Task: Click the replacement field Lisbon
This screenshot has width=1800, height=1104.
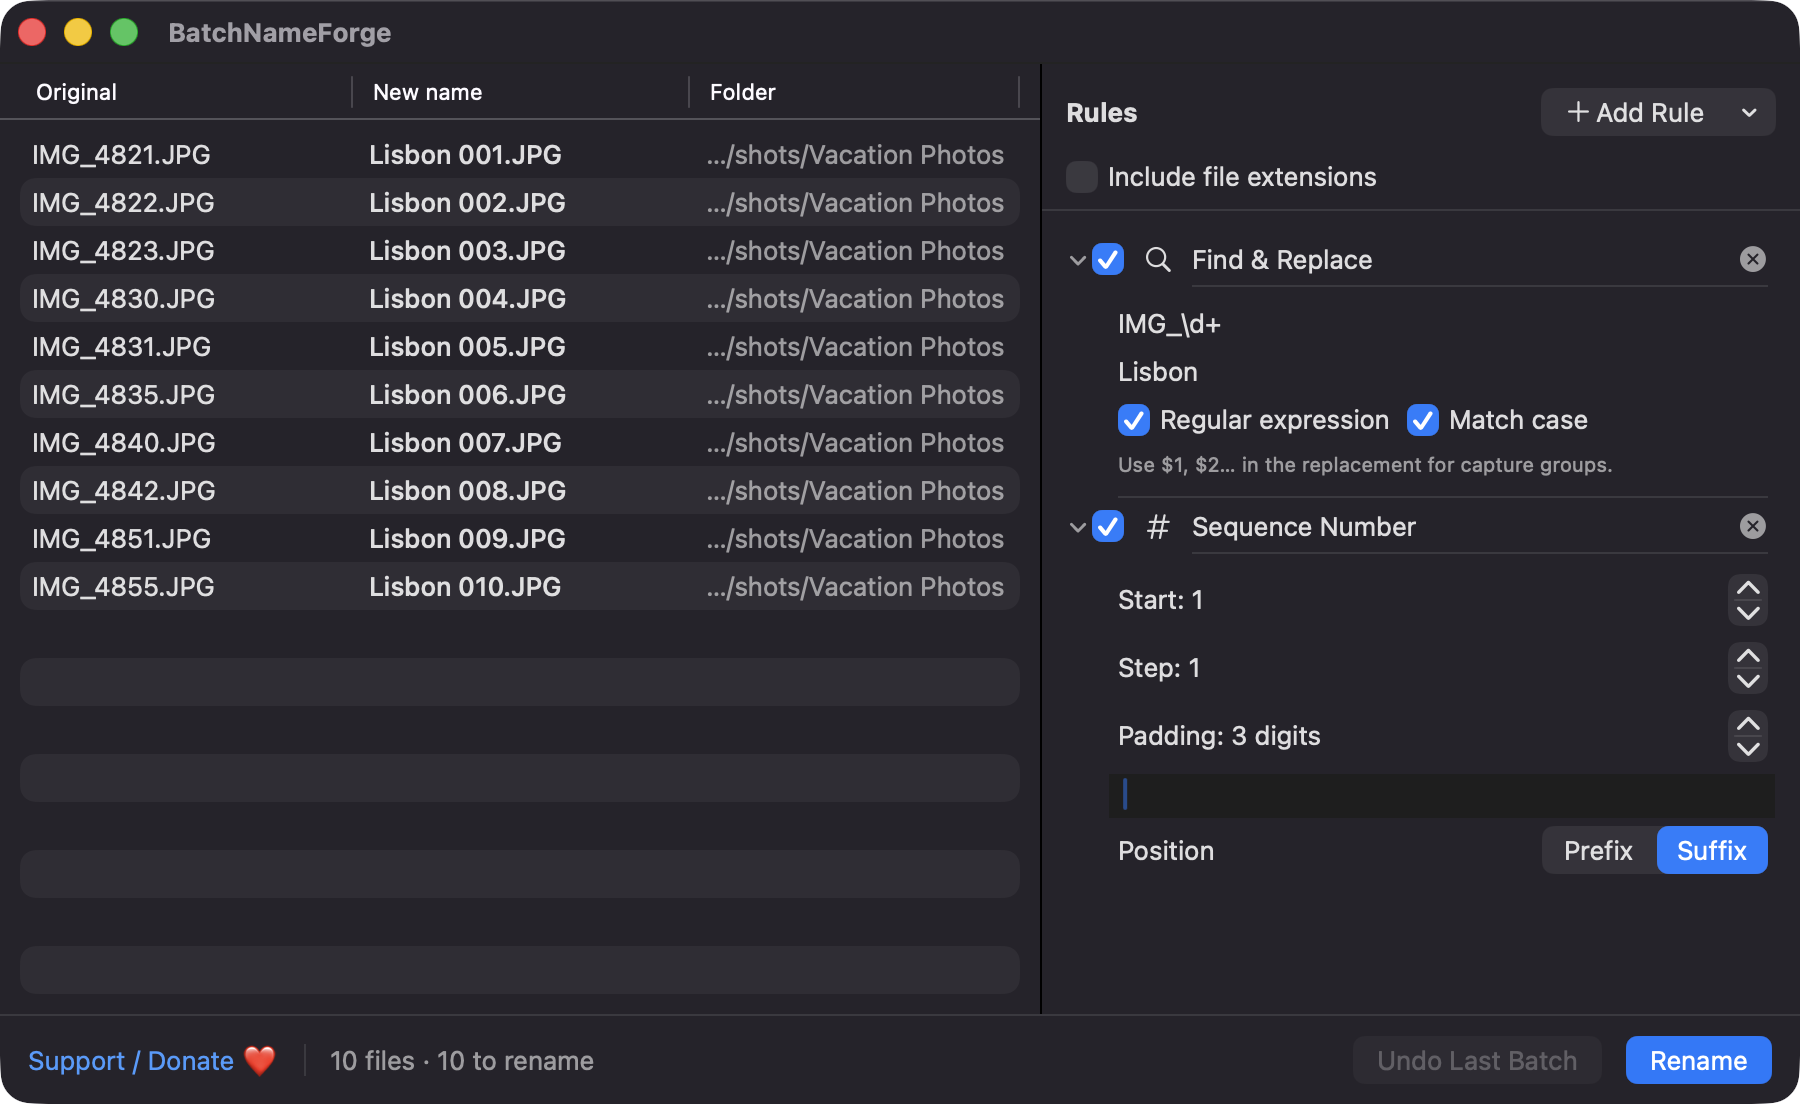Action: (x=1442, y=372)
